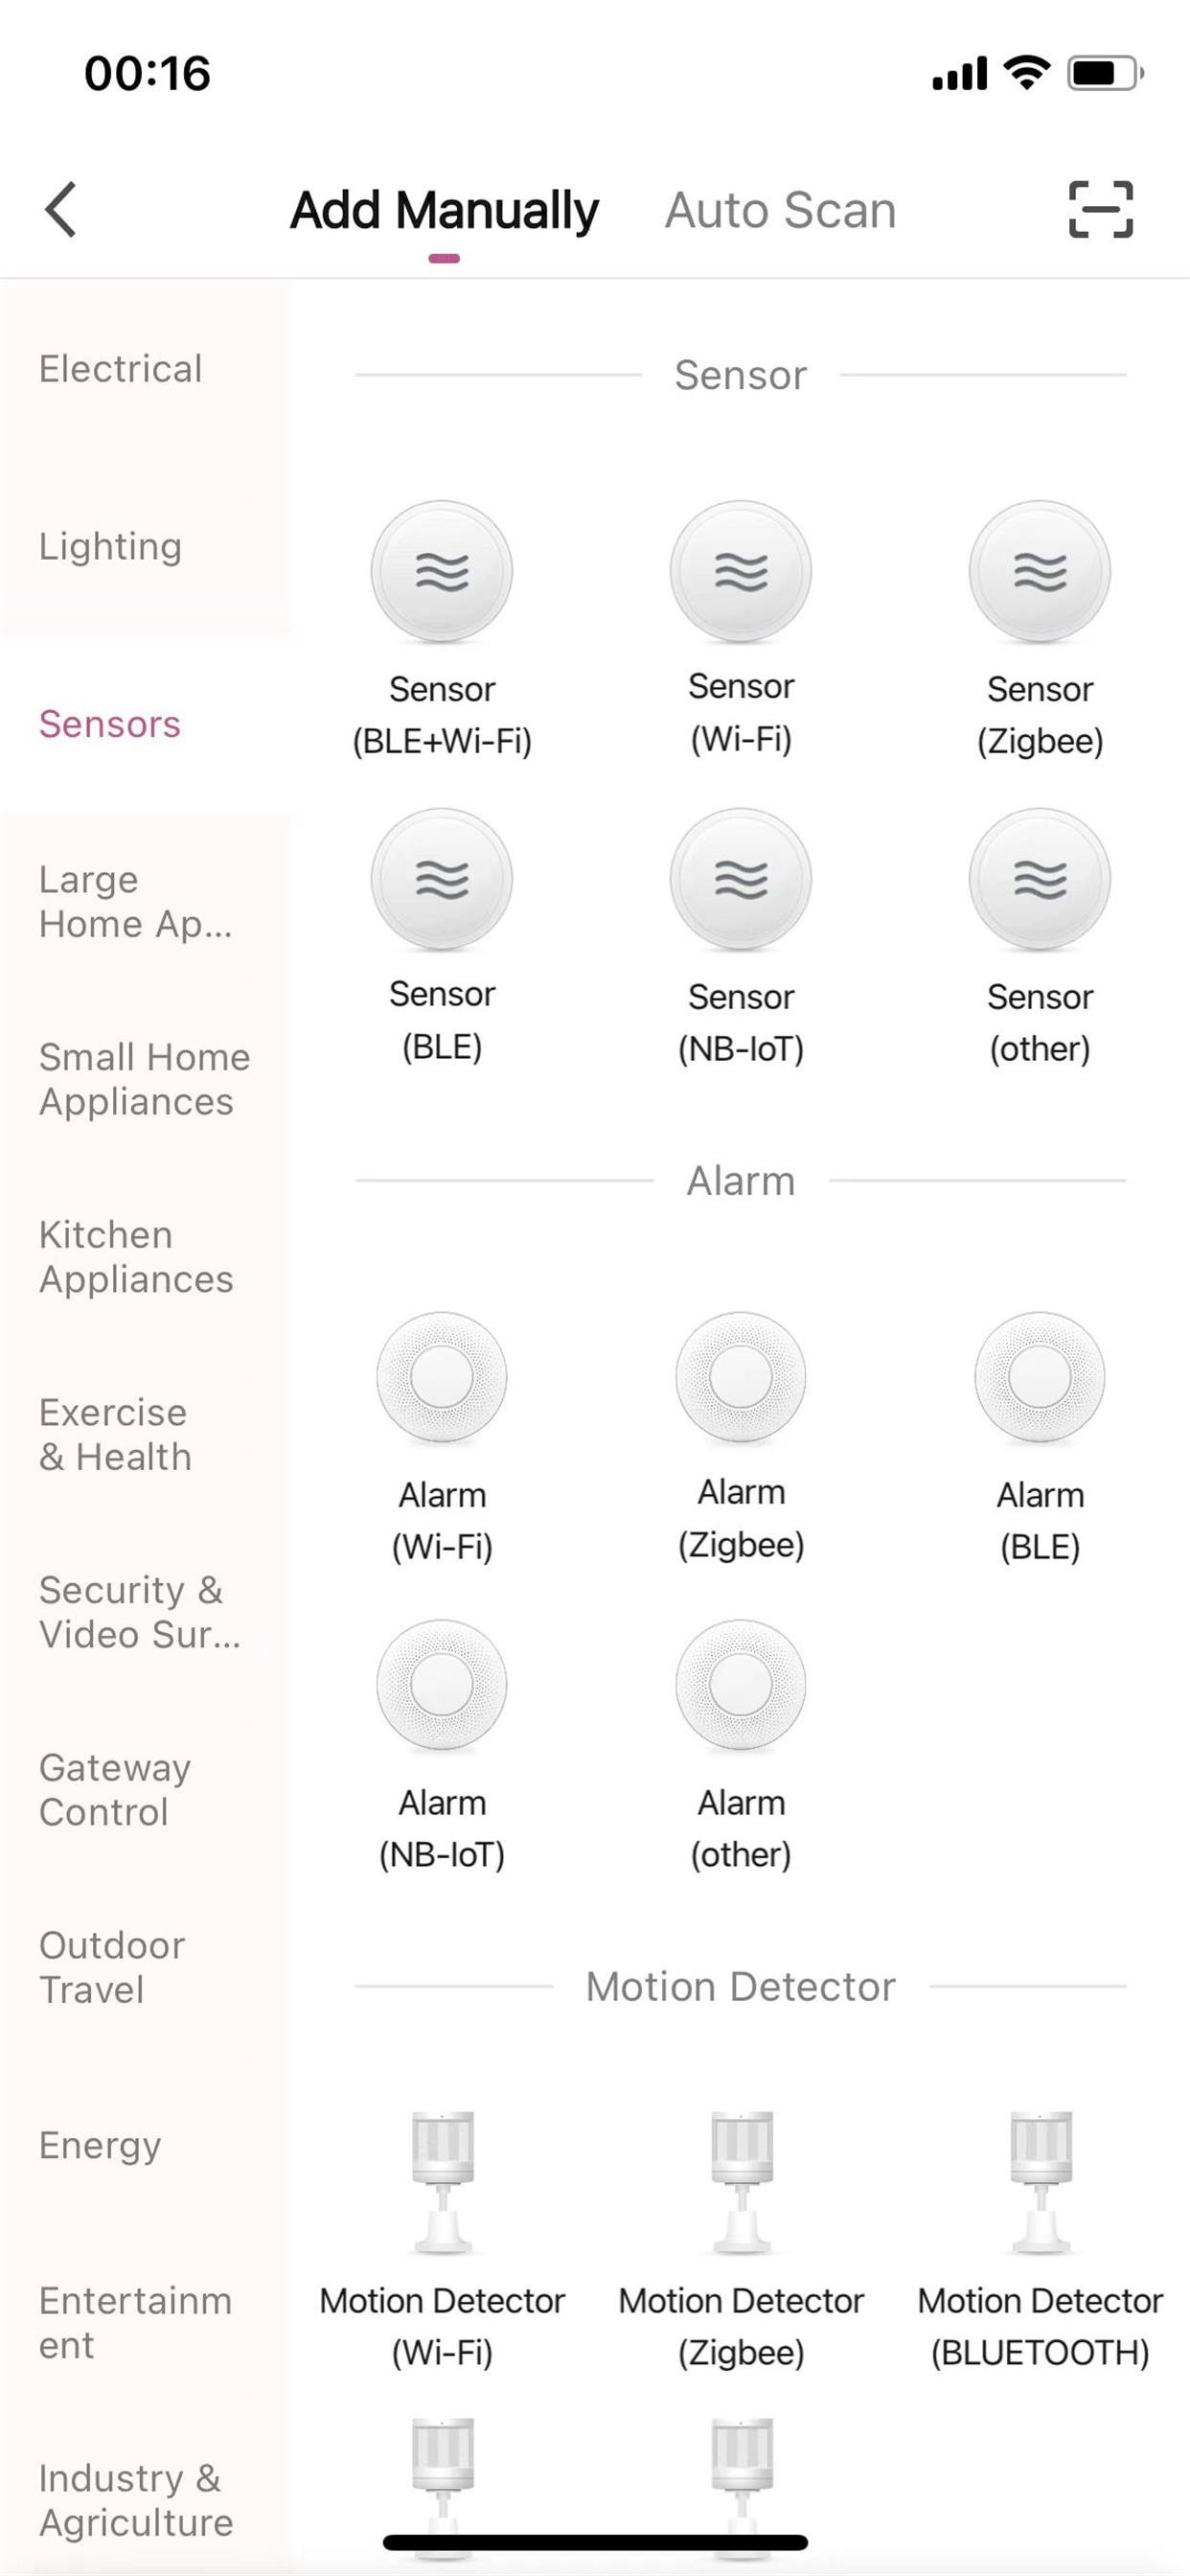Viewport: 1190px width, 2576px height.
Task: Select the Alarm (Wi-Fi) device icon
Action: click(442, 1377)
